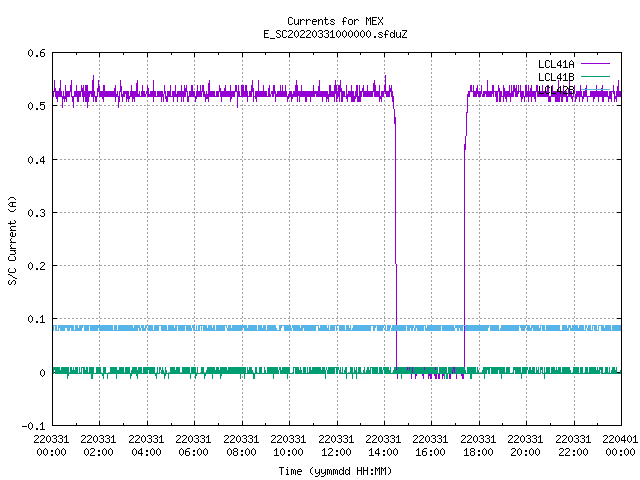The width and height of the screenshot is (640, 480).
Task: Click the blue LCL42B legend line sample
Action: 595,89
